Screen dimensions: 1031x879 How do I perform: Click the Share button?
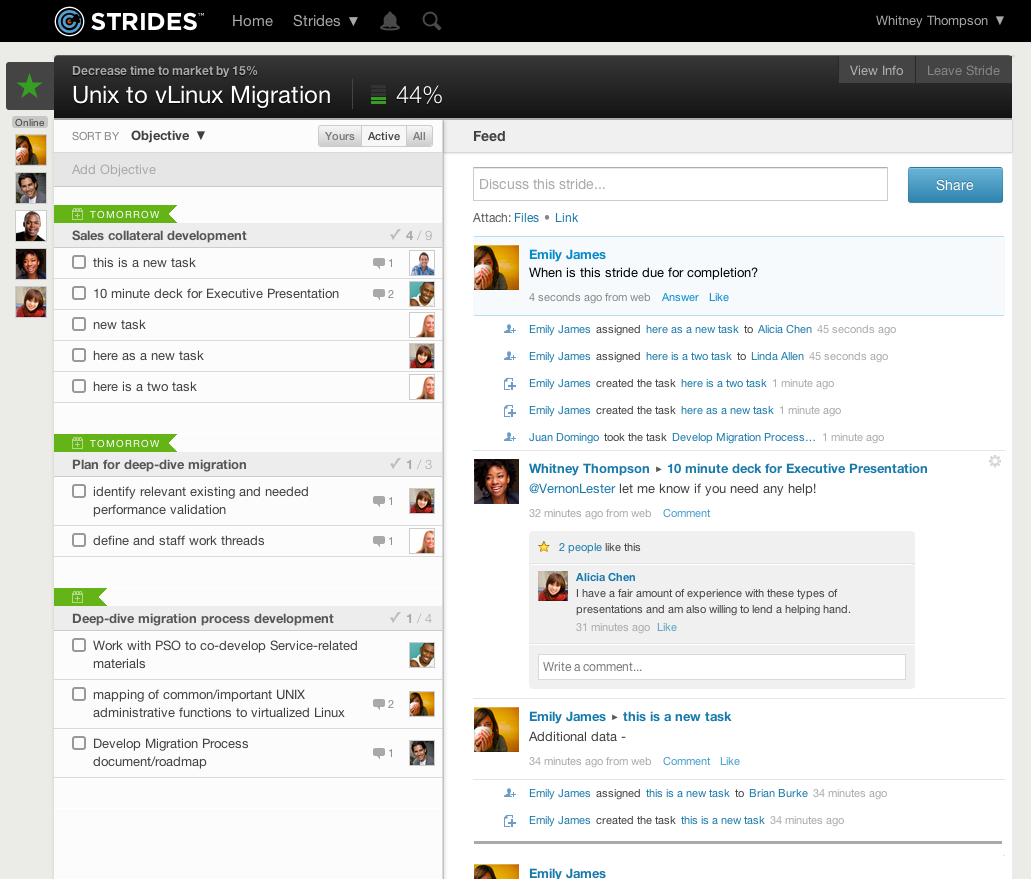coord(955,185)
